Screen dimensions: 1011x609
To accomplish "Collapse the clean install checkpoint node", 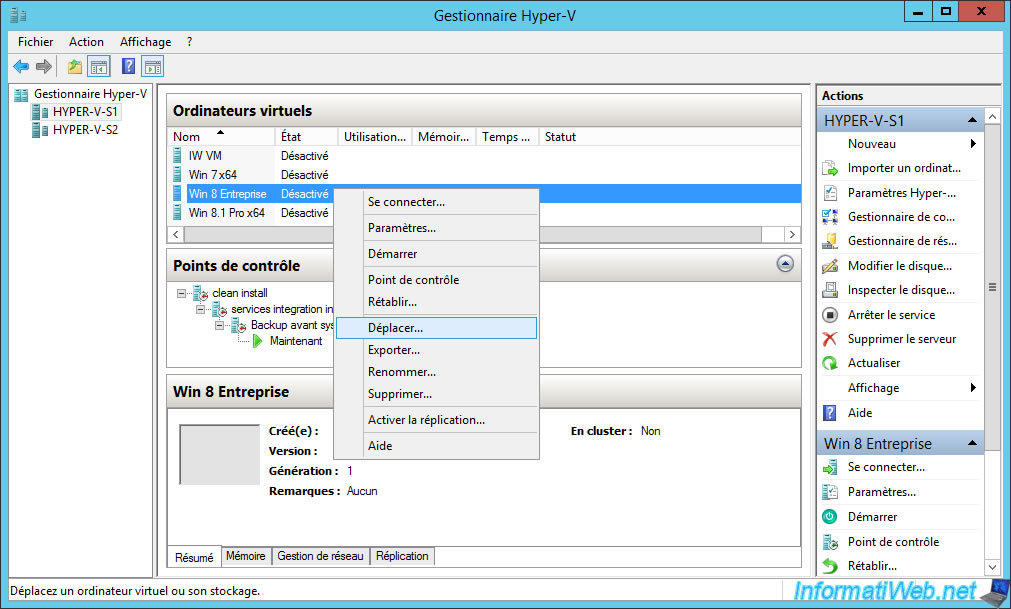I will [x=181, y=293].
